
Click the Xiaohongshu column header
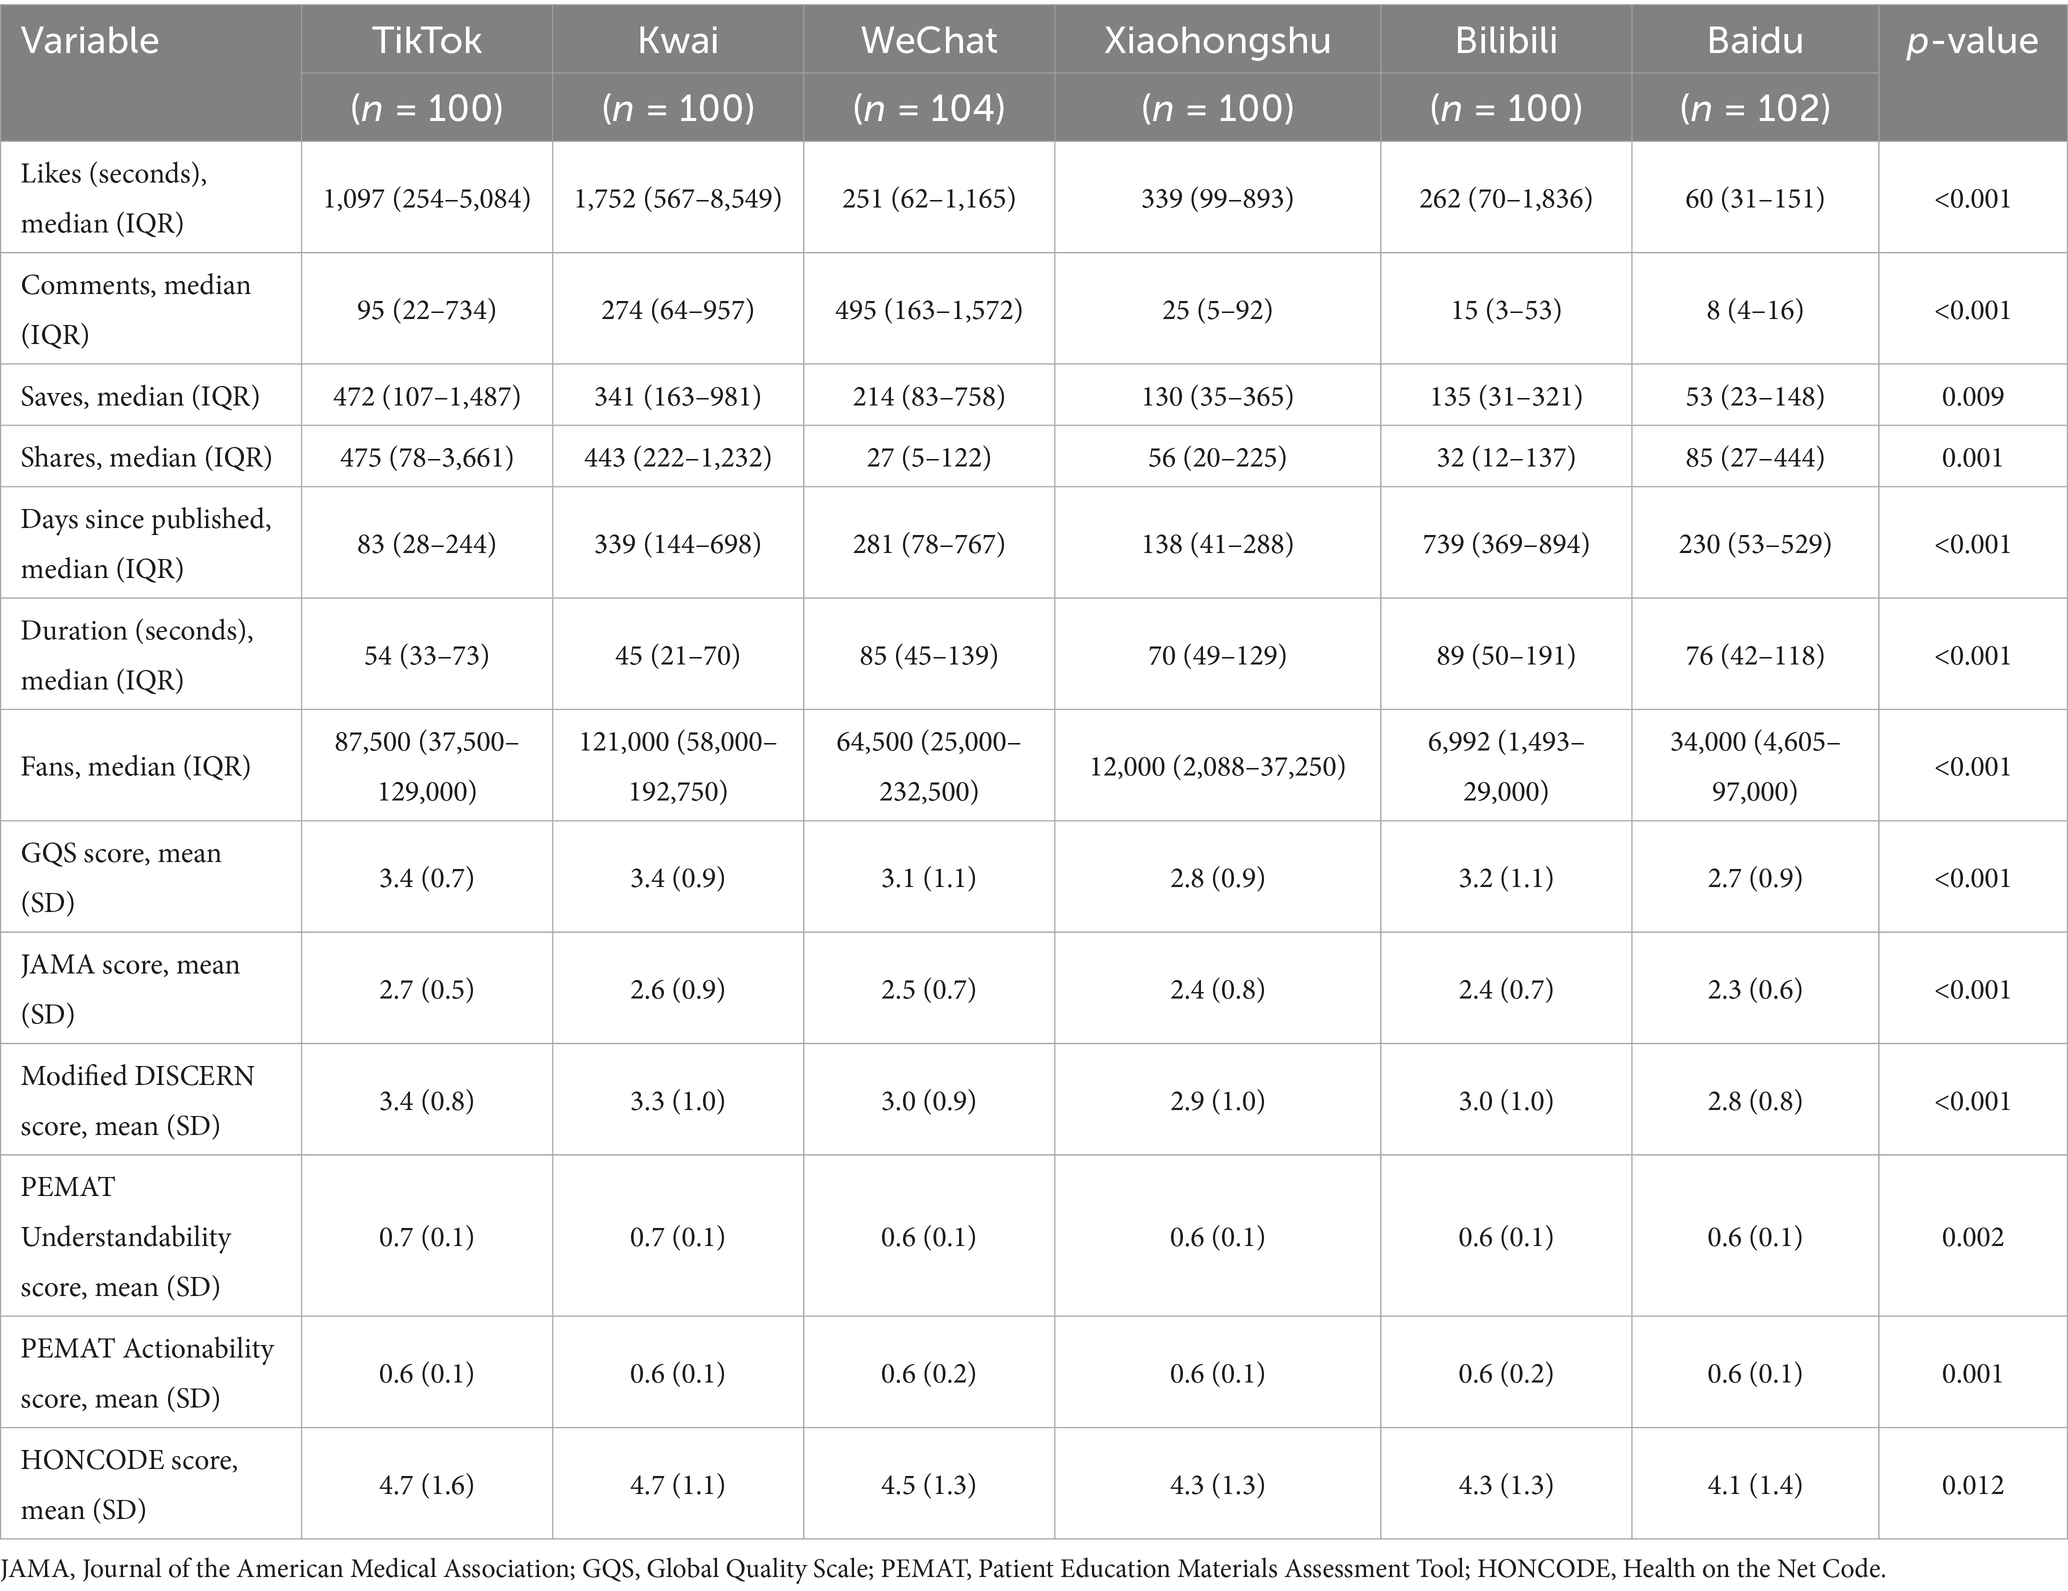1217,40
